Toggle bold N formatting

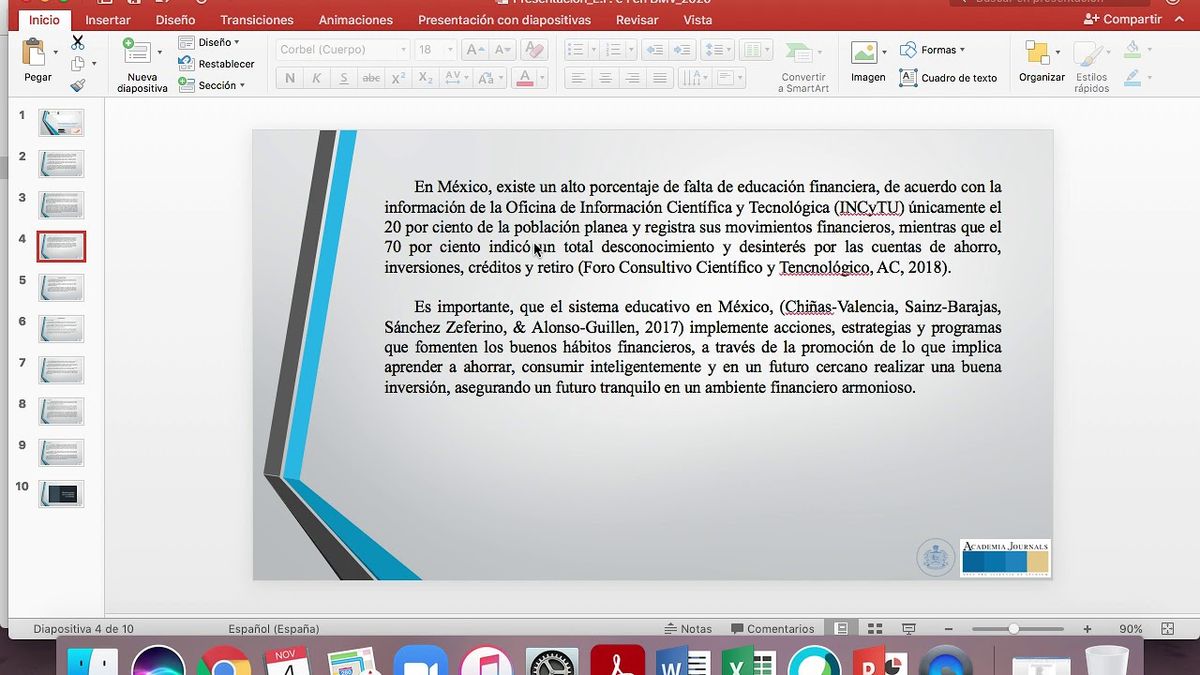click(290, 78)
